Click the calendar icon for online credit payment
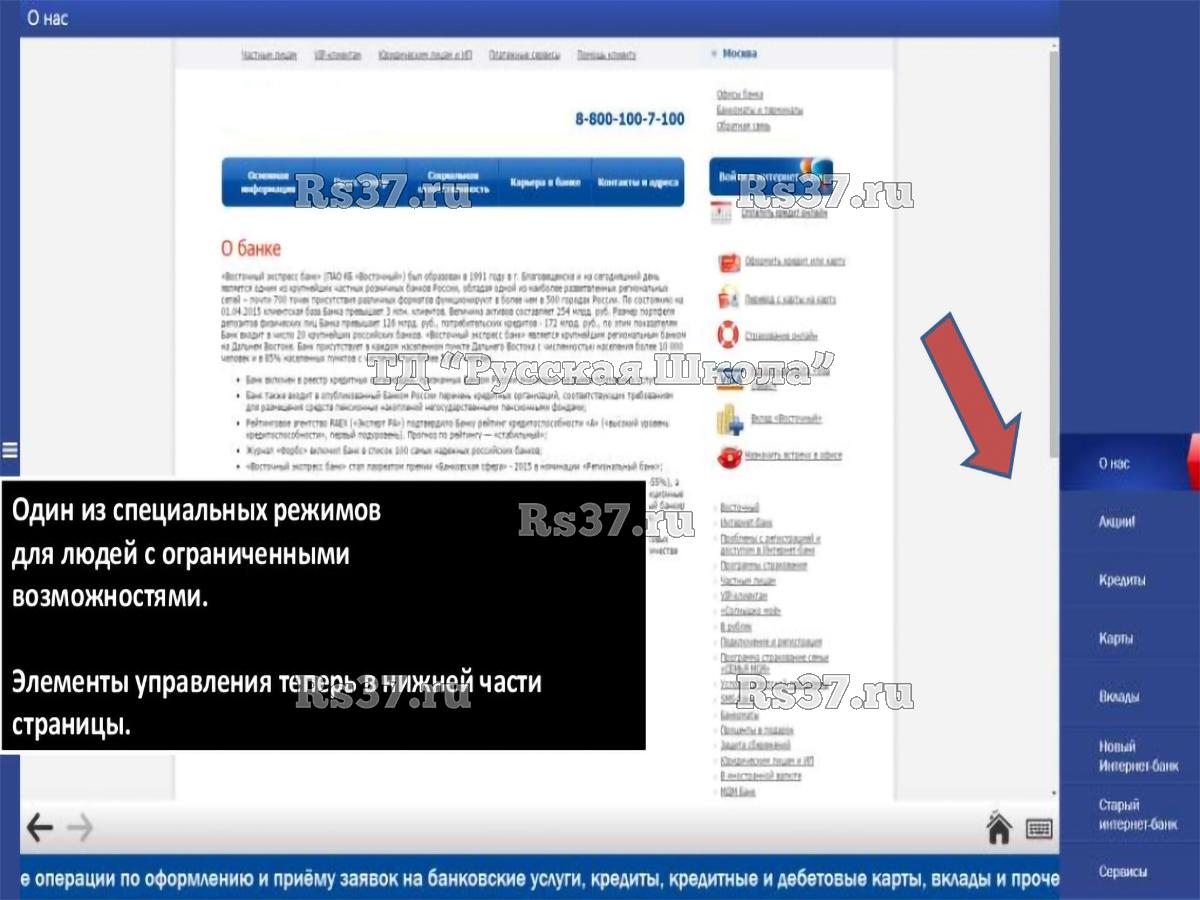This screenshot has height=900, width=1200. [x=722, y=212]
